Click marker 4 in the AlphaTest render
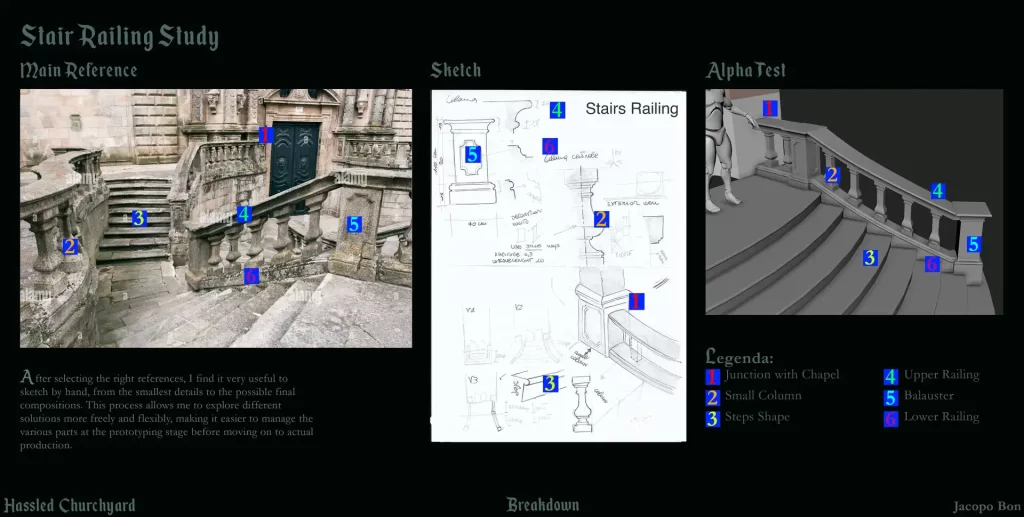Image resolution: width=1024 pixels, height=517 pixels. pos(938,190)
